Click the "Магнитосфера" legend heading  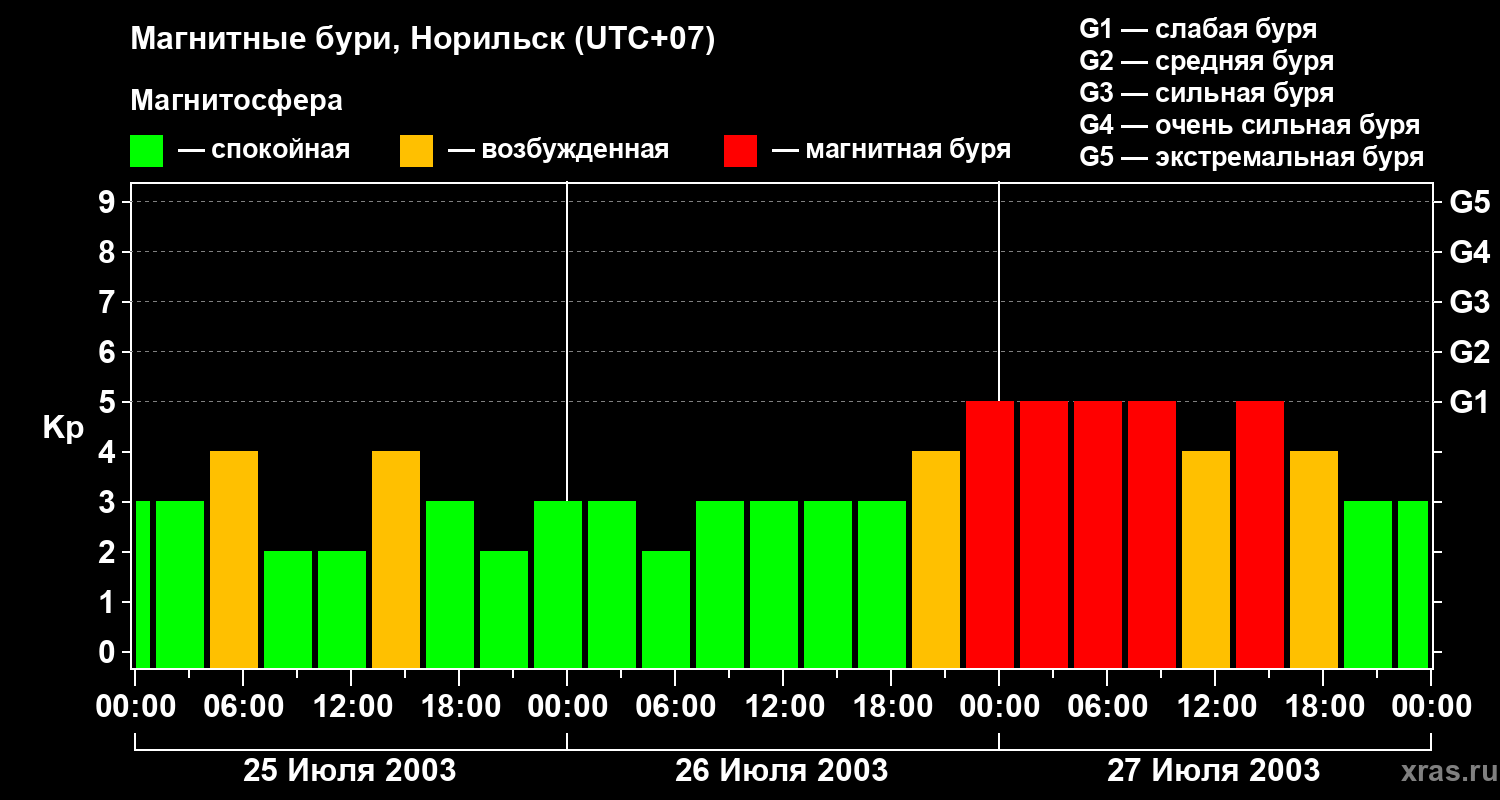click(x=236, y=101)
